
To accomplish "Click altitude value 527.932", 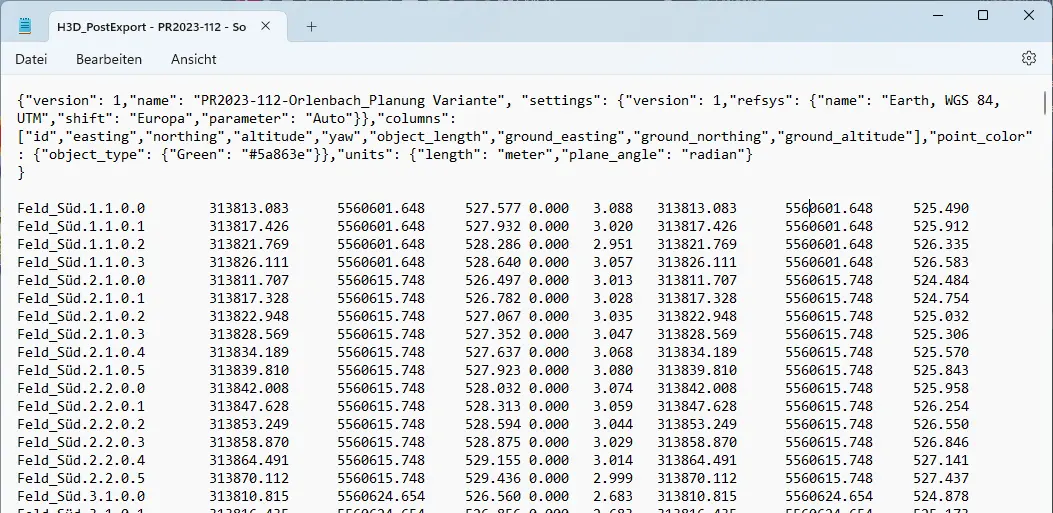I will pos(493,226).
